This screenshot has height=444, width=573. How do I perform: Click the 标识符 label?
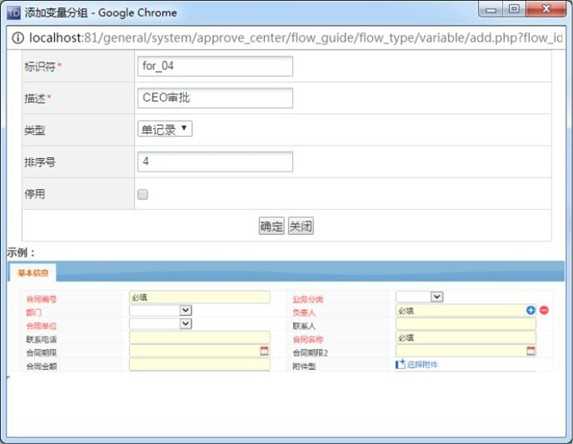40,67
